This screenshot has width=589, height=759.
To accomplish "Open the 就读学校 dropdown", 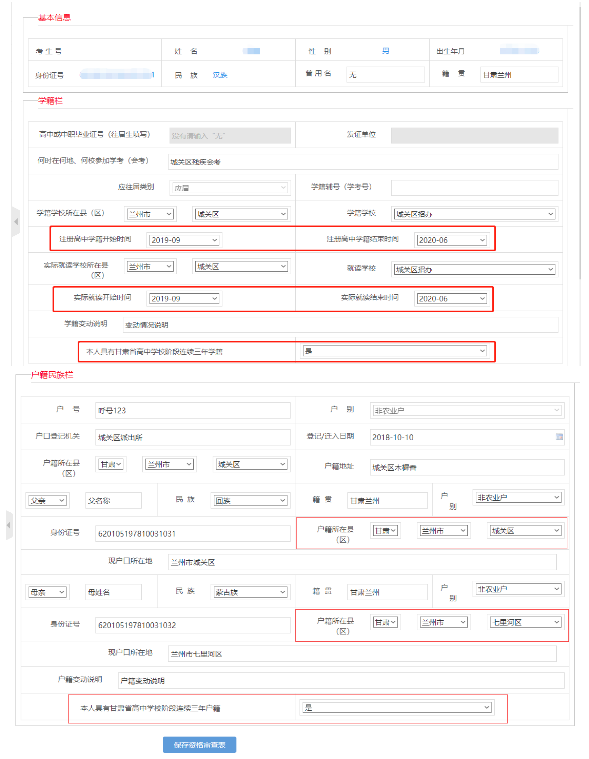I will [474, 269].
